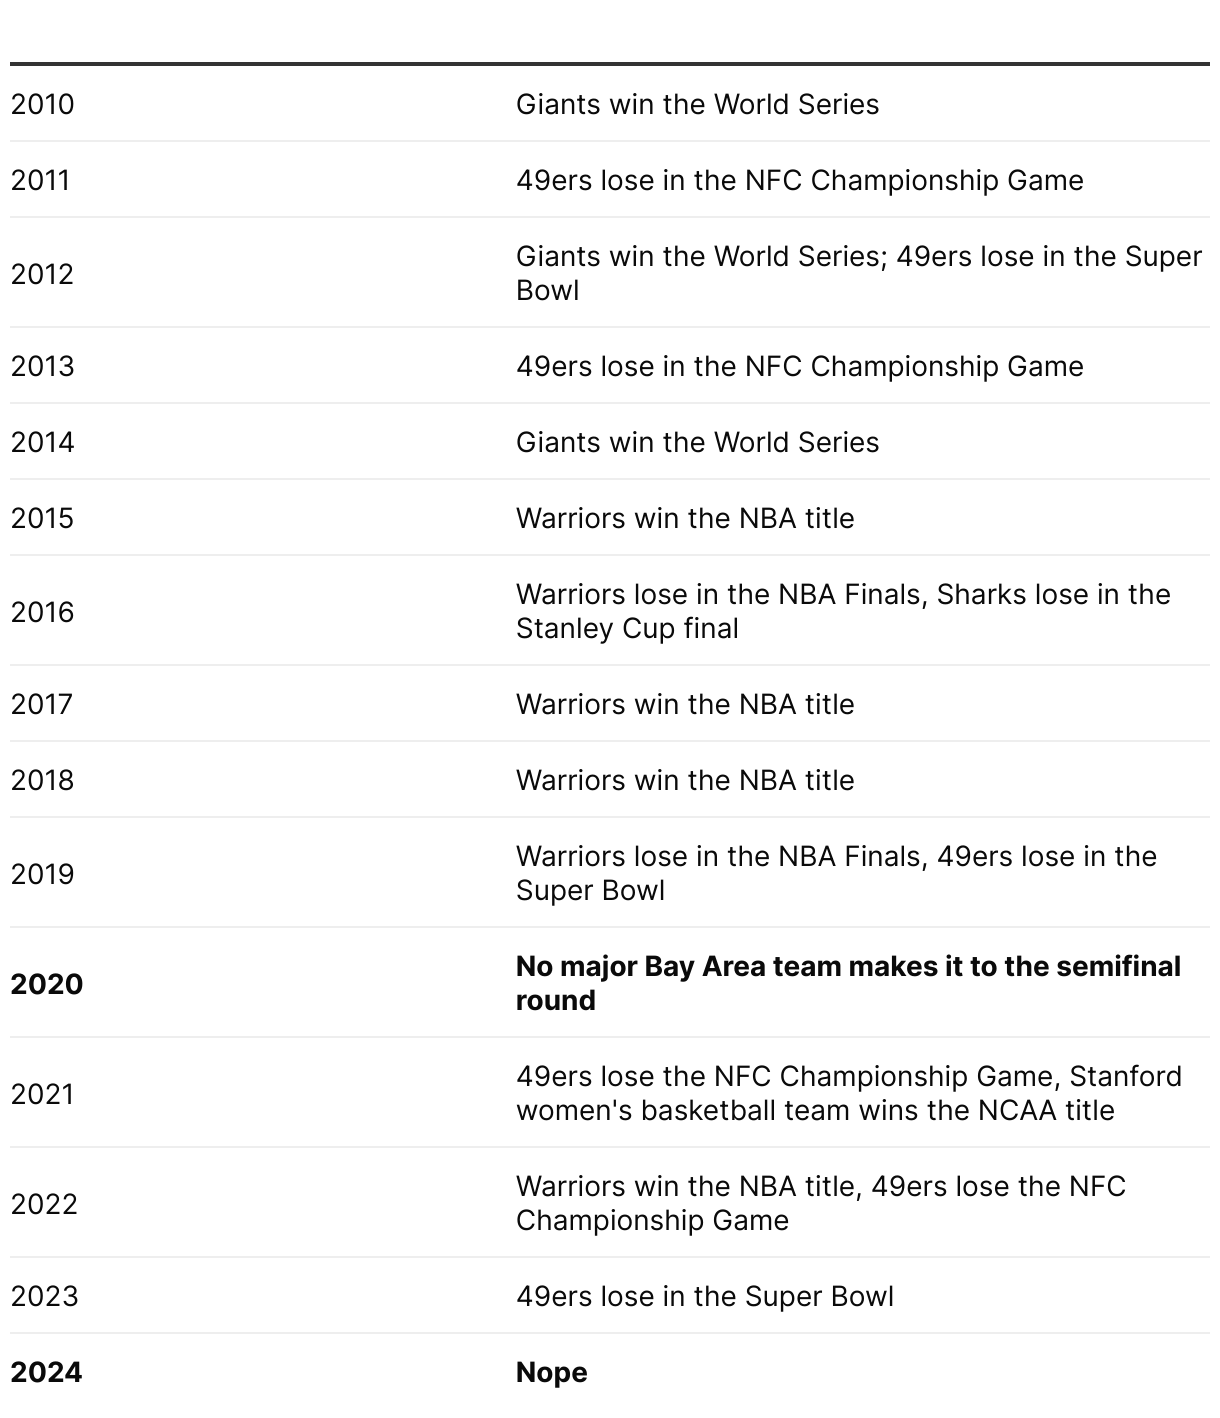Click the 2017 year label
The width and height of the screenshot is (1220, 1418).
[42, 704]
